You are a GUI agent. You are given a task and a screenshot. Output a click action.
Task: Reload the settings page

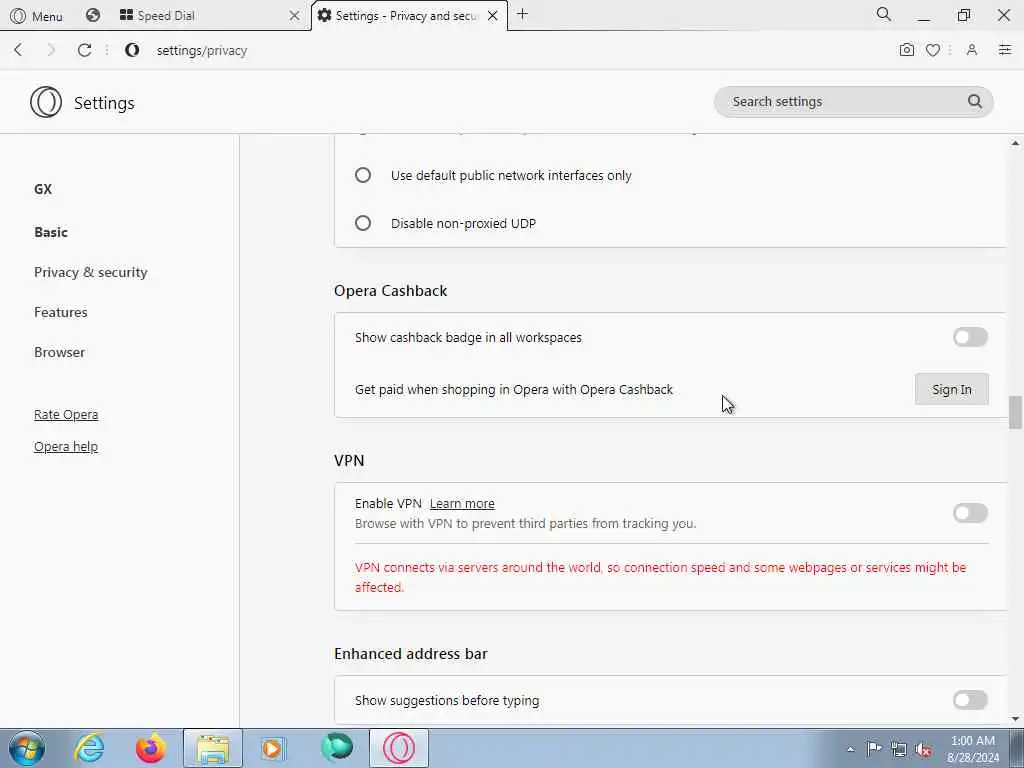(x=84, y=50)
